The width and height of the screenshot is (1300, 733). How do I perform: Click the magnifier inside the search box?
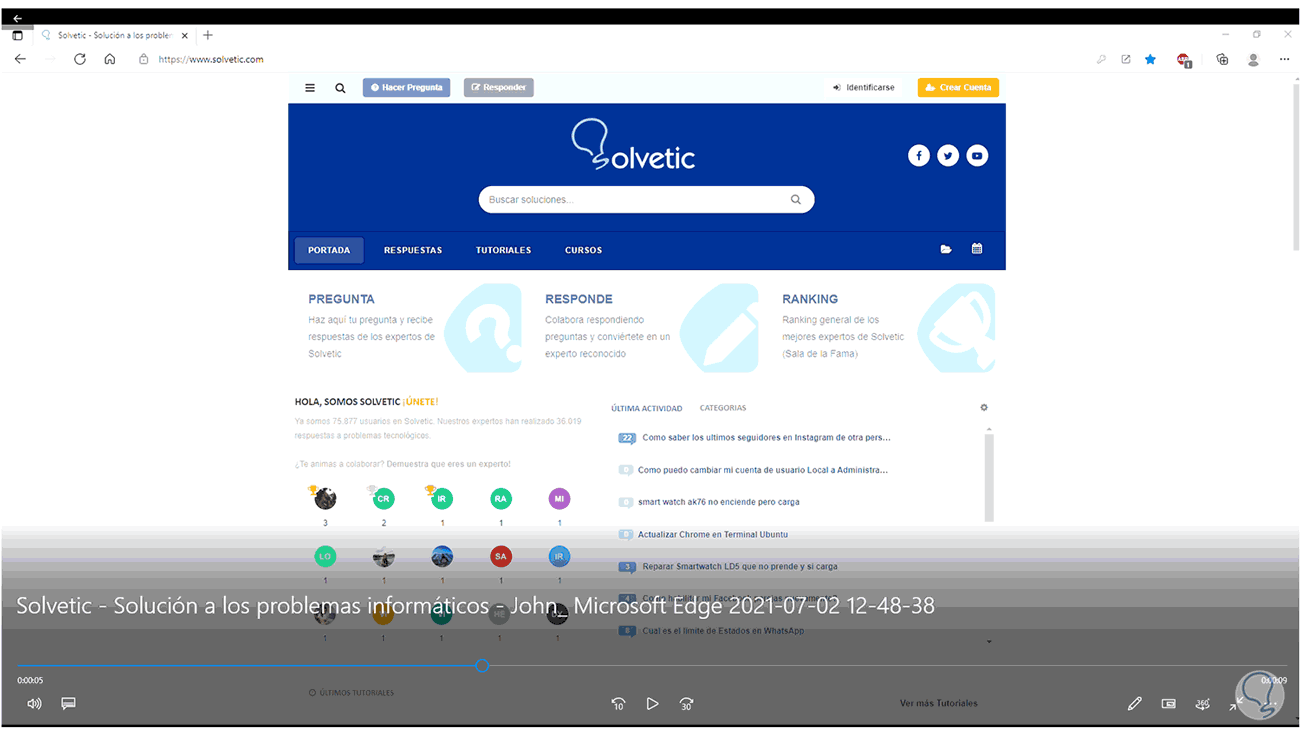(796, 200)
